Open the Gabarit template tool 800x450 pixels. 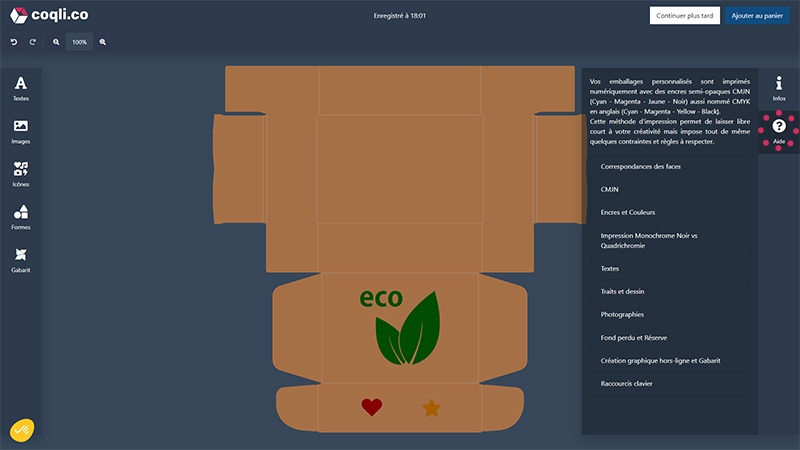tap(21, 260)
